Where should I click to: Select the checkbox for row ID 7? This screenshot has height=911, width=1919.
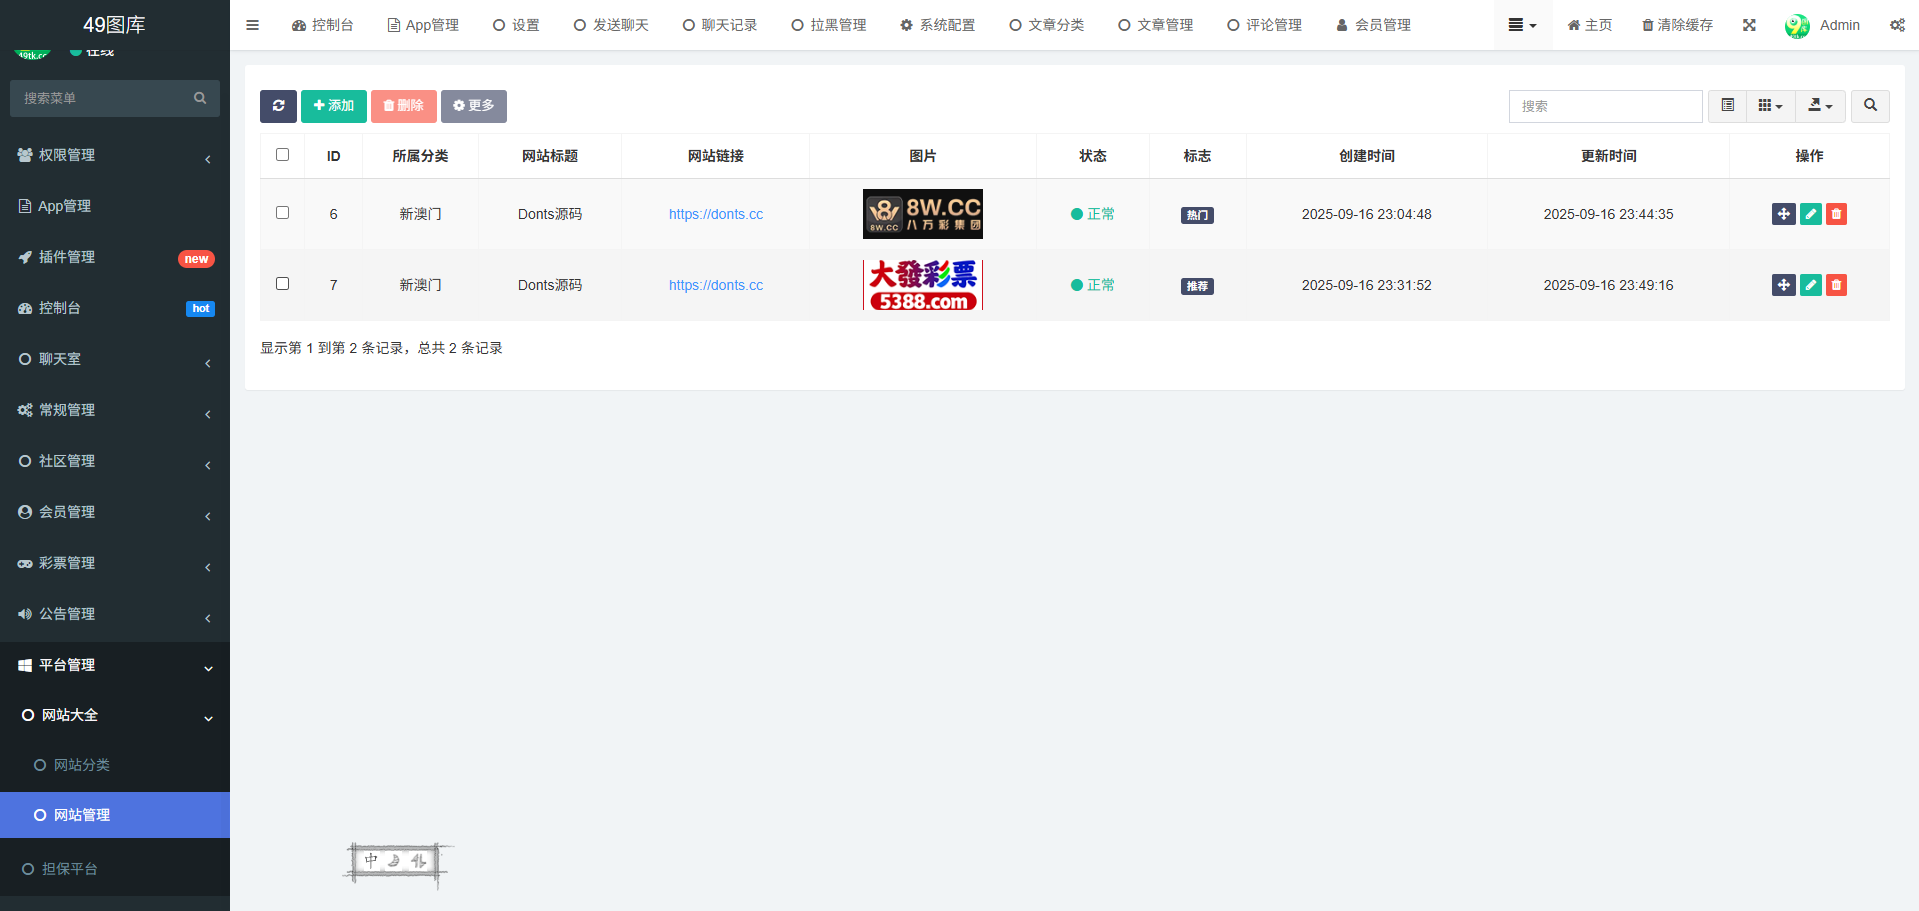(x=282, y=284)
